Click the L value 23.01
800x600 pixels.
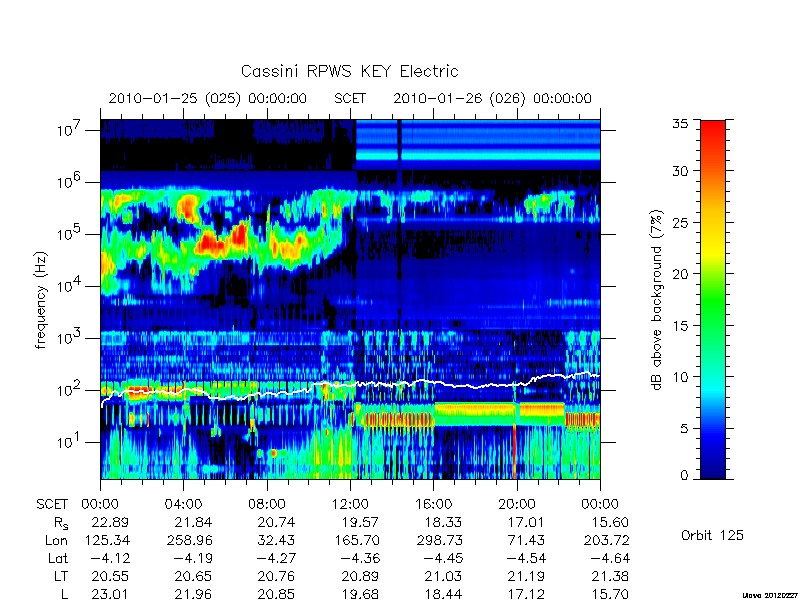110,594
